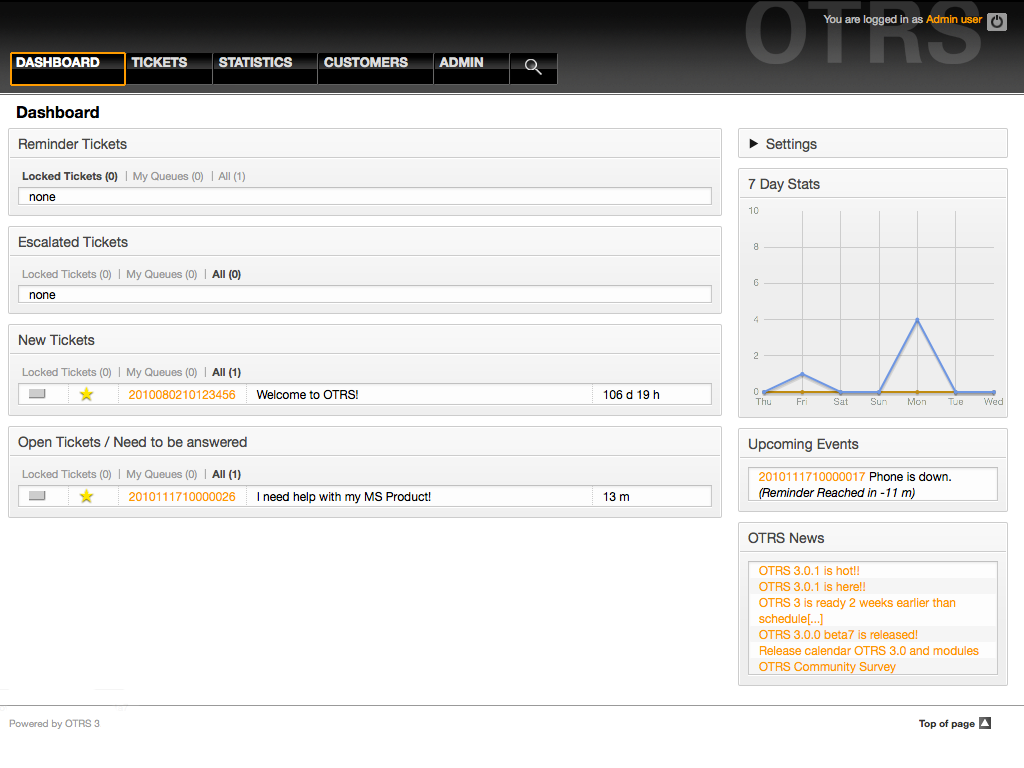Click the 'Open Tickets / Need to be answered' header
1024x768 pixels.
[364, 441]
